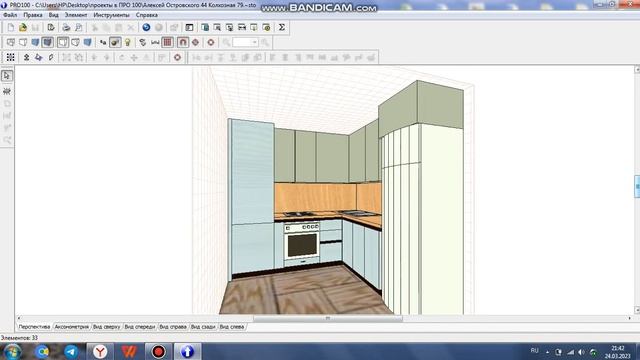Open the Инструменты menu
The height and width of the screenshot is (360, 640).
(111, 15)
